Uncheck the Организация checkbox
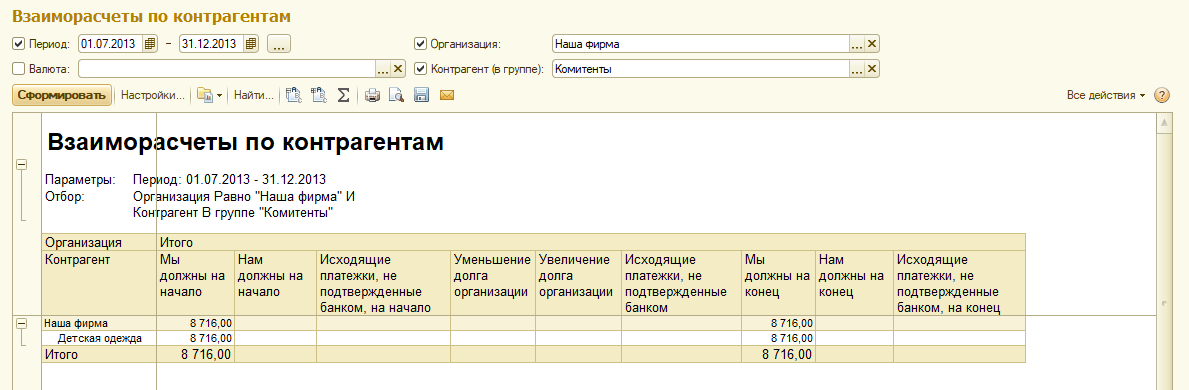1189x390 pixels. click(421, 43)
